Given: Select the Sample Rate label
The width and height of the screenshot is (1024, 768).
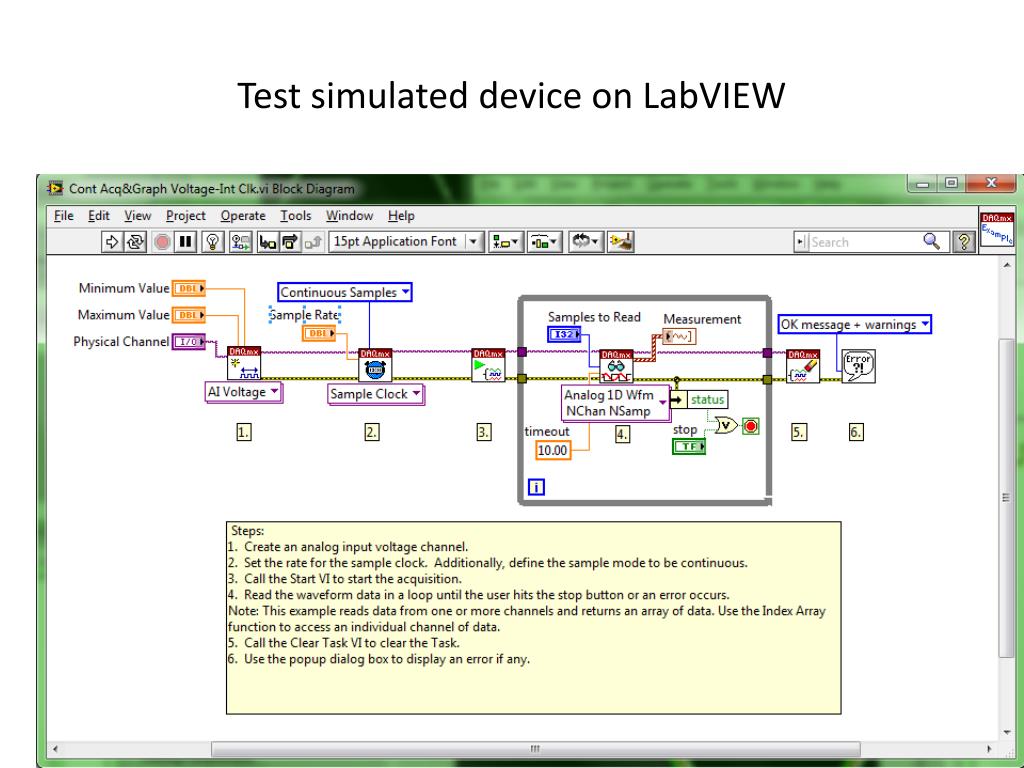Looking at the screenshot, I should tap(304, 315).
